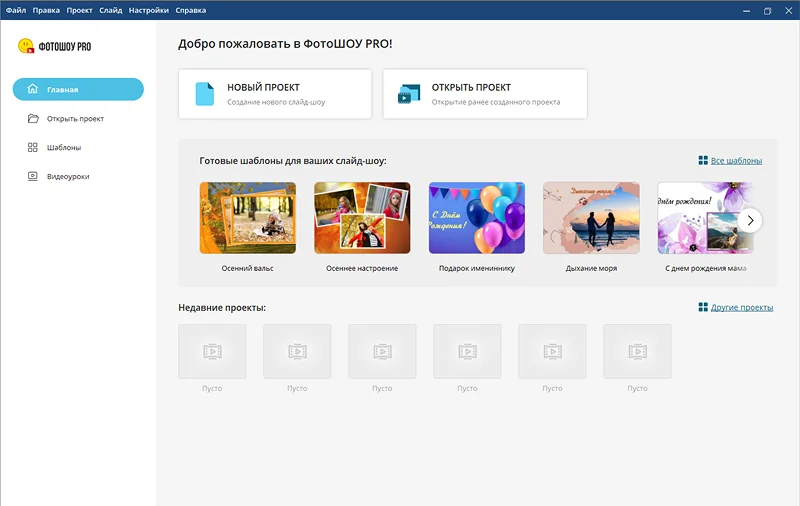Click Создание нового слайд-шоу subtitle
800x506 pixels.
coord(276,102)
